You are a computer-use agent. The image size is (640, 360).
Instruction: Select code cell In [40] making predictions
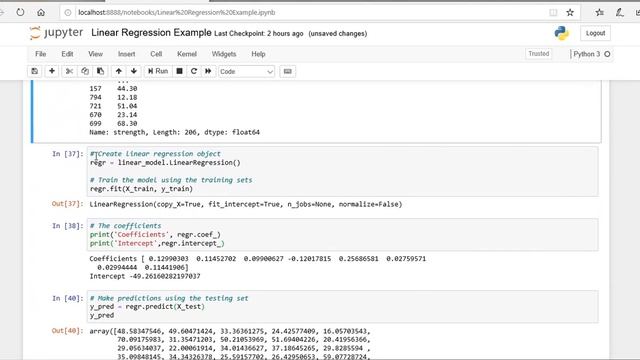pyautogui.click(x=342, y=307)
